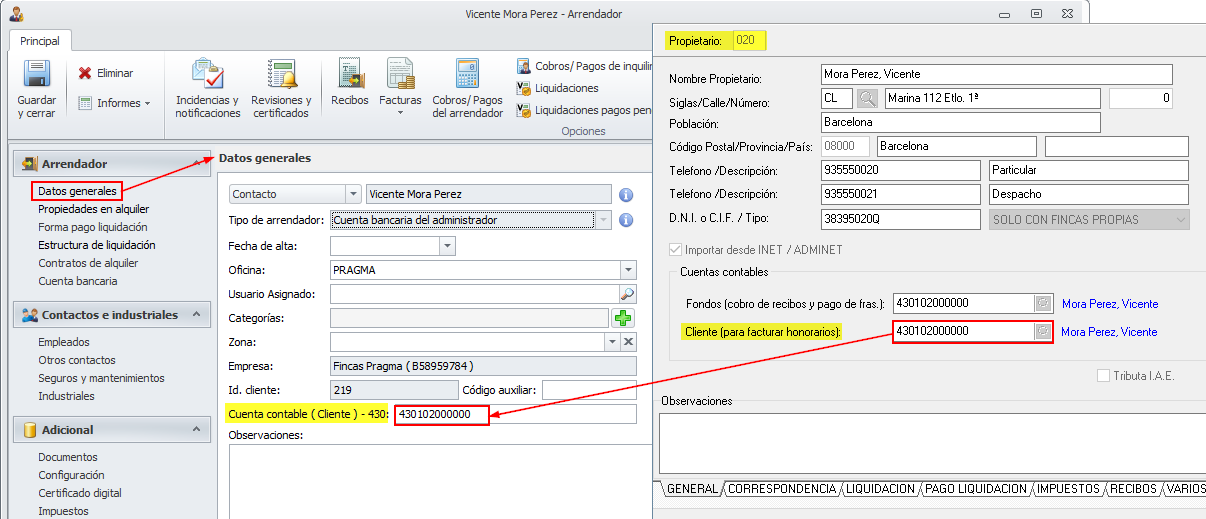Open the Tipo de arrendador dropdown
1206x519 pixels.
(603, 220)
